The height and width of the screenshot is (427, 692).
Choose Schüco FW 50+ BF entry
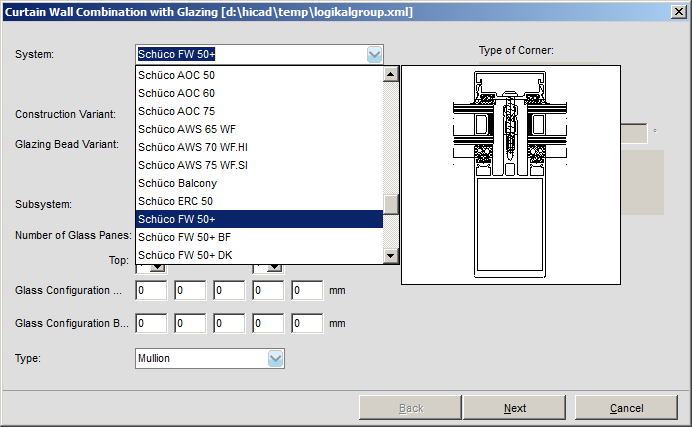coord(259,237)
